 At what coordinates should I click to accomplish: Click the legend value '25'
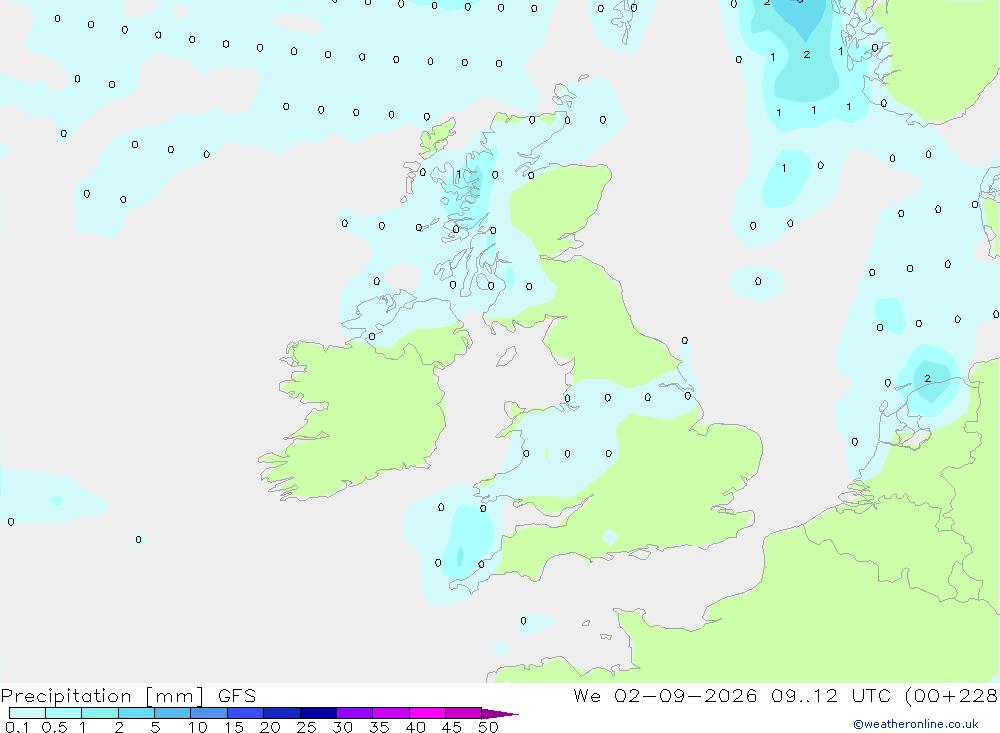(x=306, y=727)
